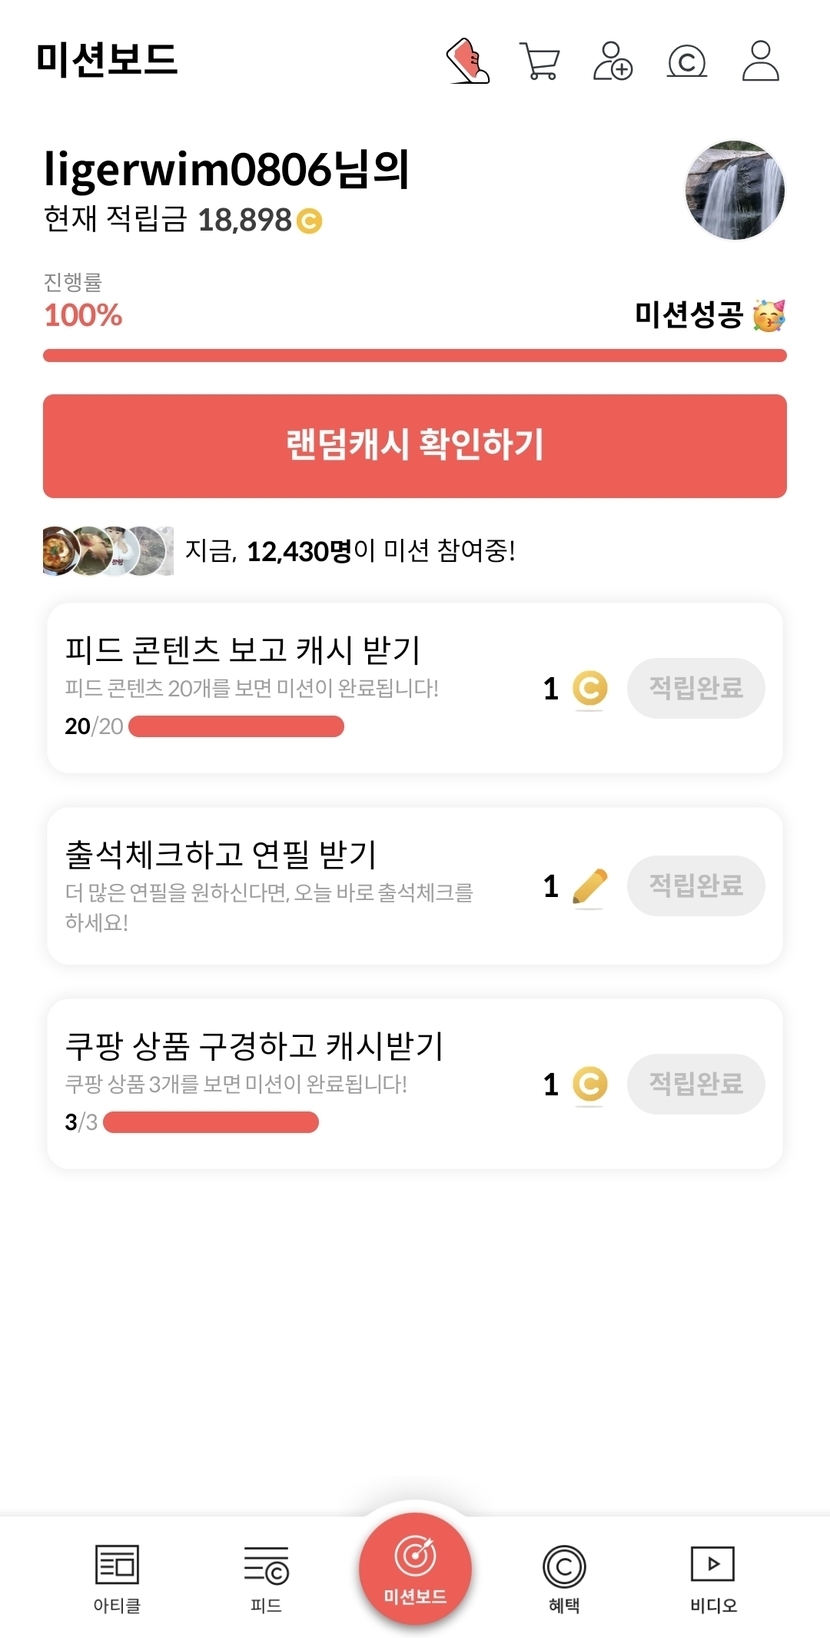Tap the gold coin beside current balance
This screenshot has width=830, height=1638.
click(x=310, y=221)
